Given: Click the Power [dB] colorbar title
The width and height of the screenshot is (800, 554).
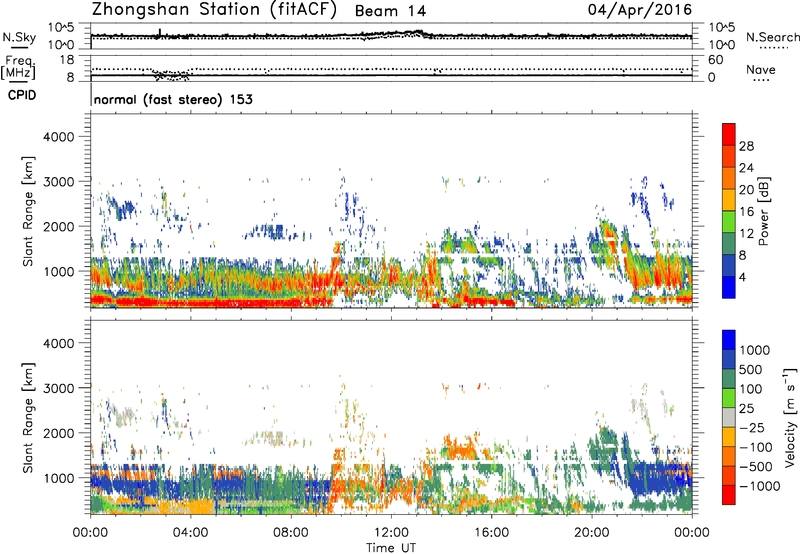Looking at the screenshot, I should tap(764, 211).
